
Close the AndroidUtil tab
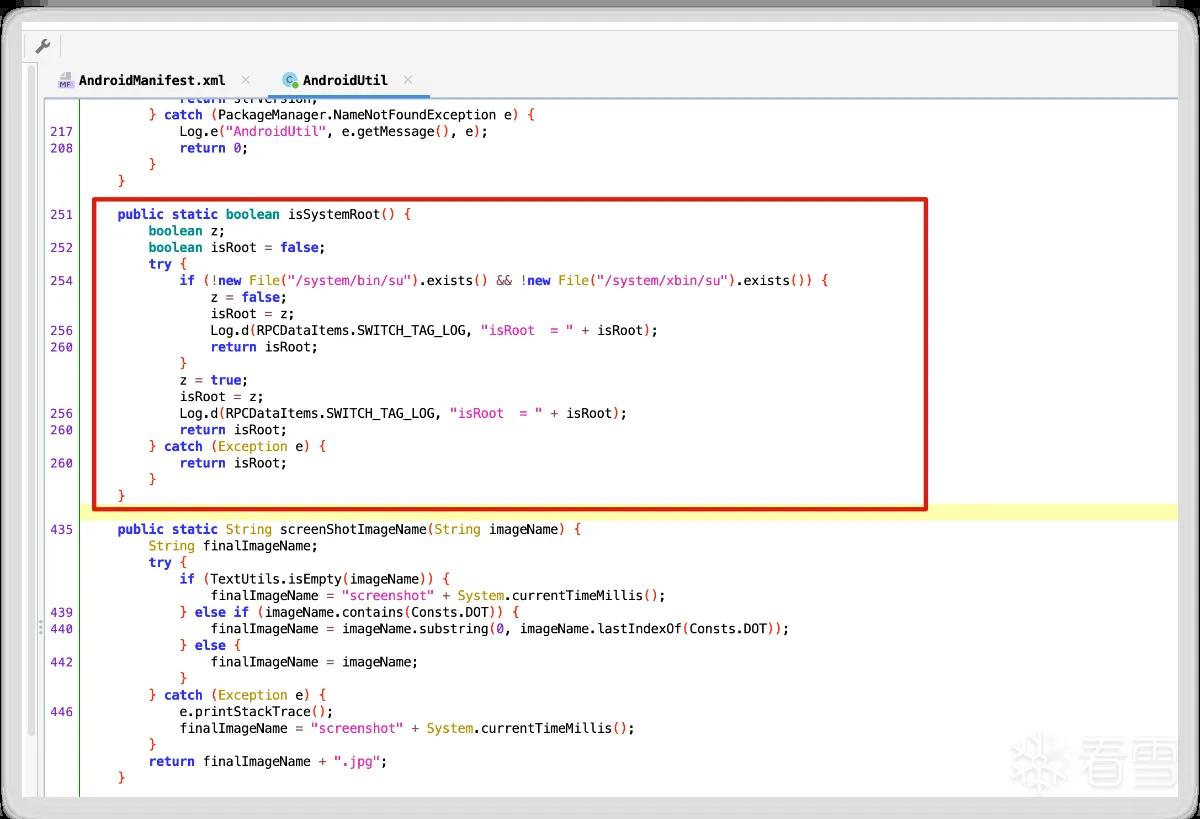pyautogui.click(x=408, y=80)
